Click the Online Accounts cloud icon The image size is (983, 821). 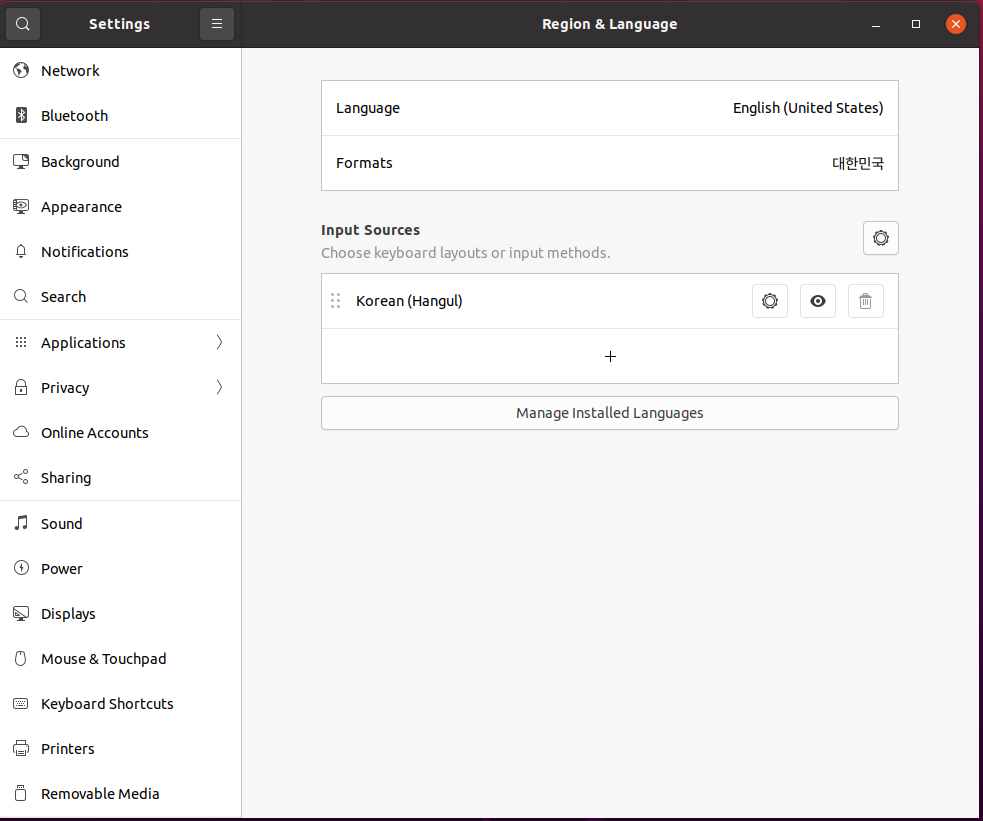[21, 432]
